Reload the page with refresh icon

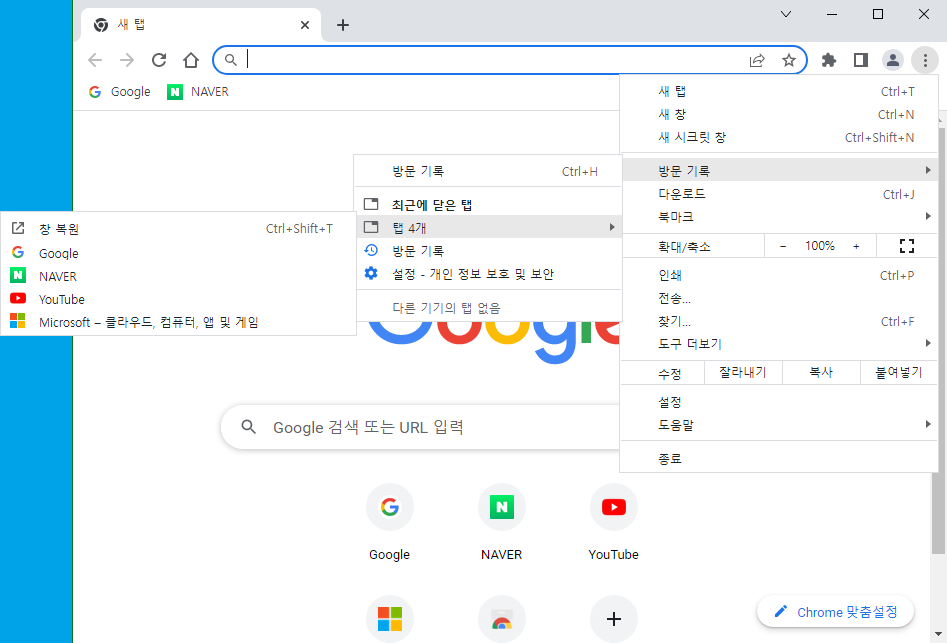[159, 60]
